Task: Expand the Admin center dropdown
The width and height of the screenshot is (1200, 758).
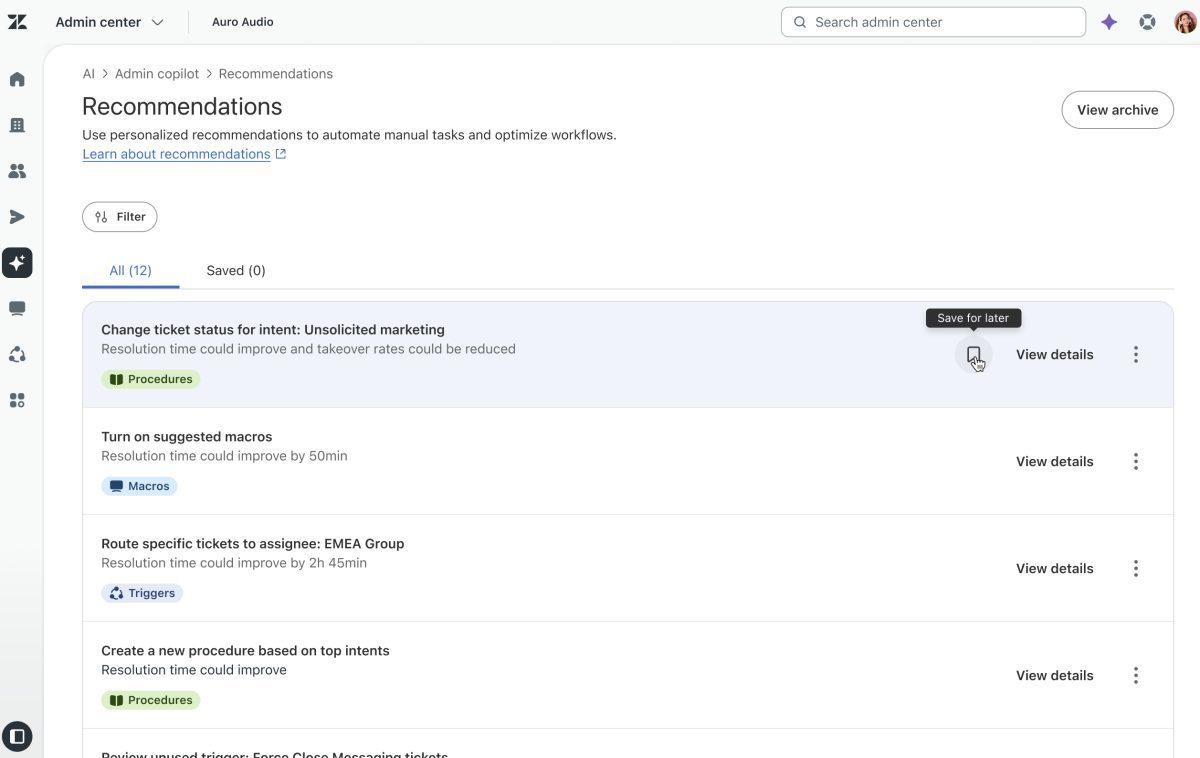Action: tap(109, 22)
